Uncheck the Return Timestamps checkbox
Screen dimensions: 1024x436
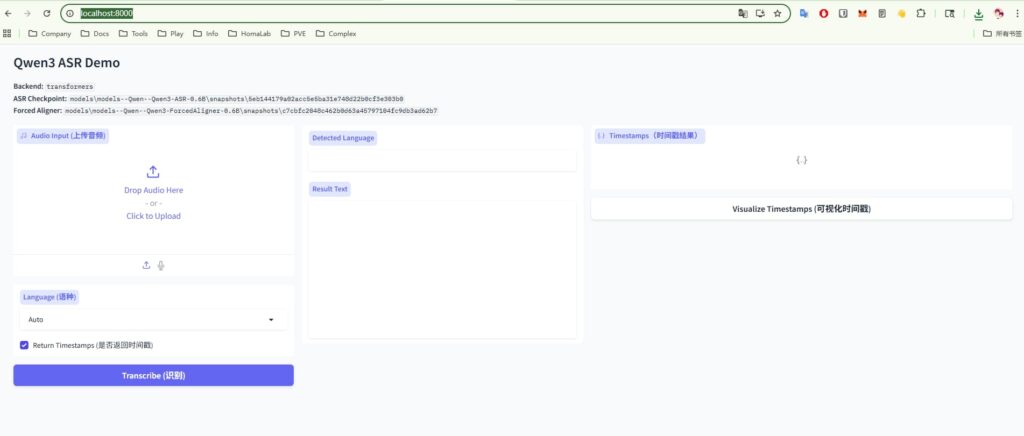[24, 345]
